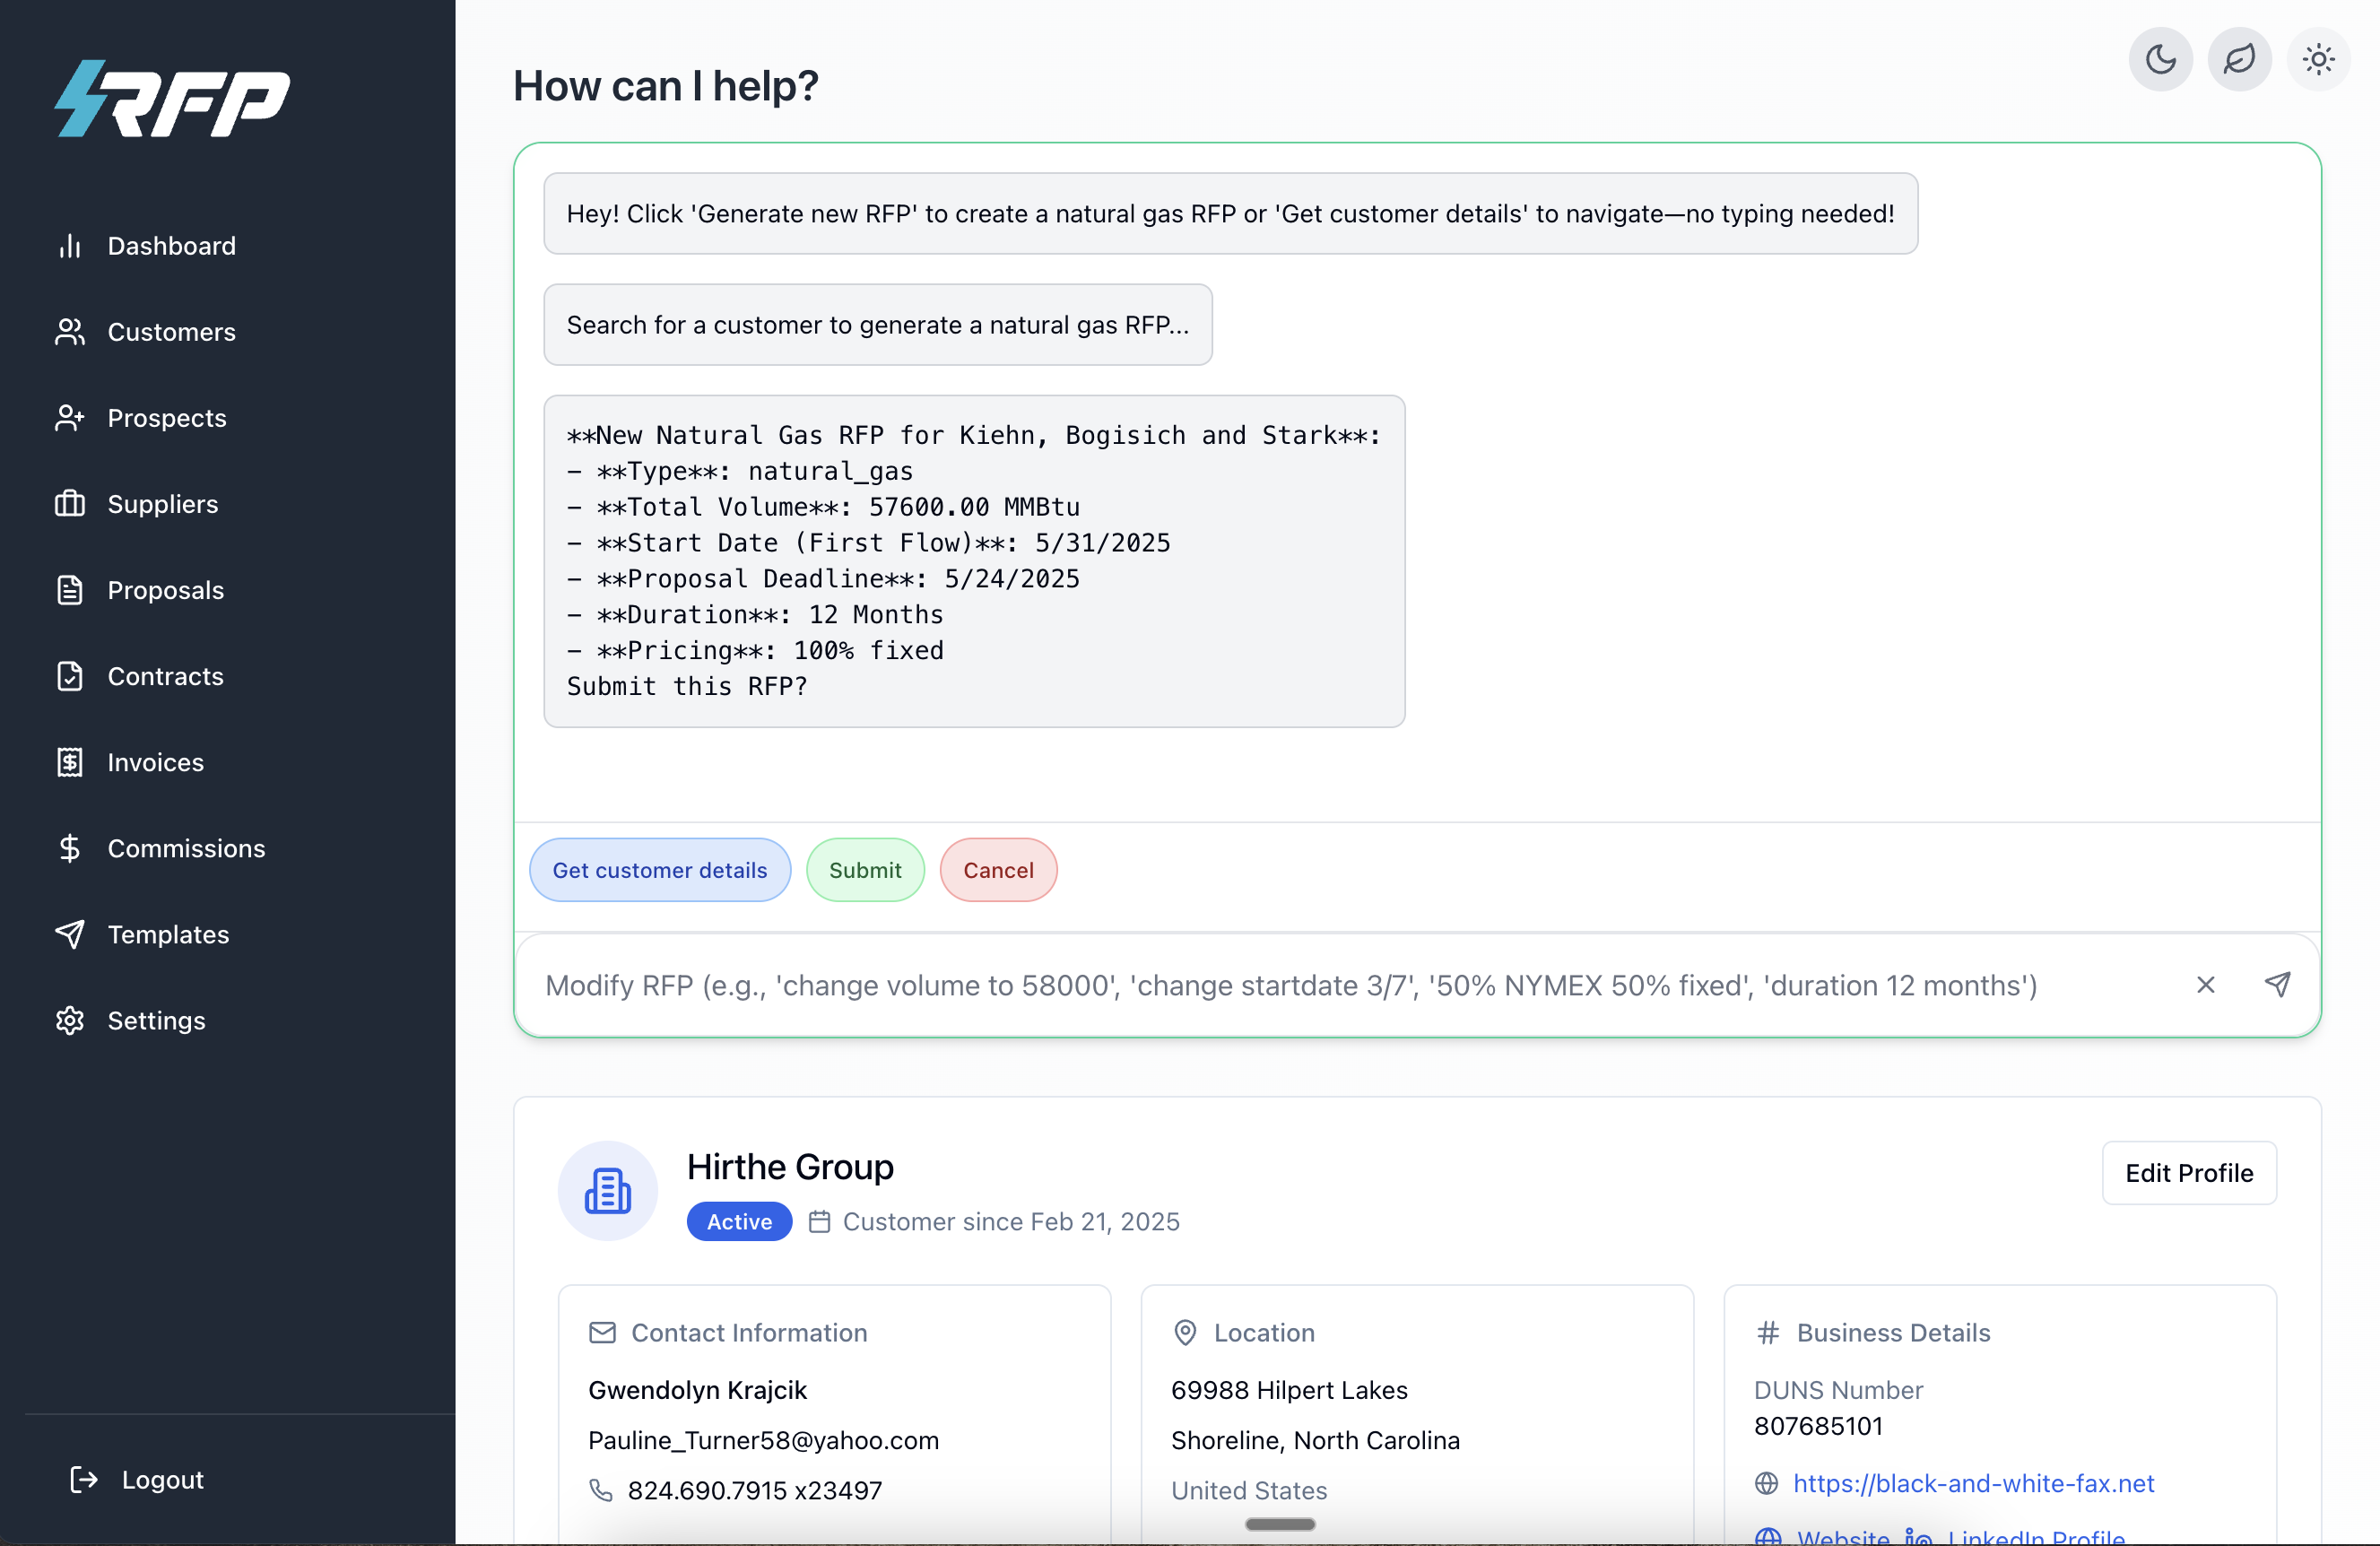Screen dimensions: 2380x1546
Task: Select the leaf theme option
Action: pyautogui.click(x=2239, y=59)
